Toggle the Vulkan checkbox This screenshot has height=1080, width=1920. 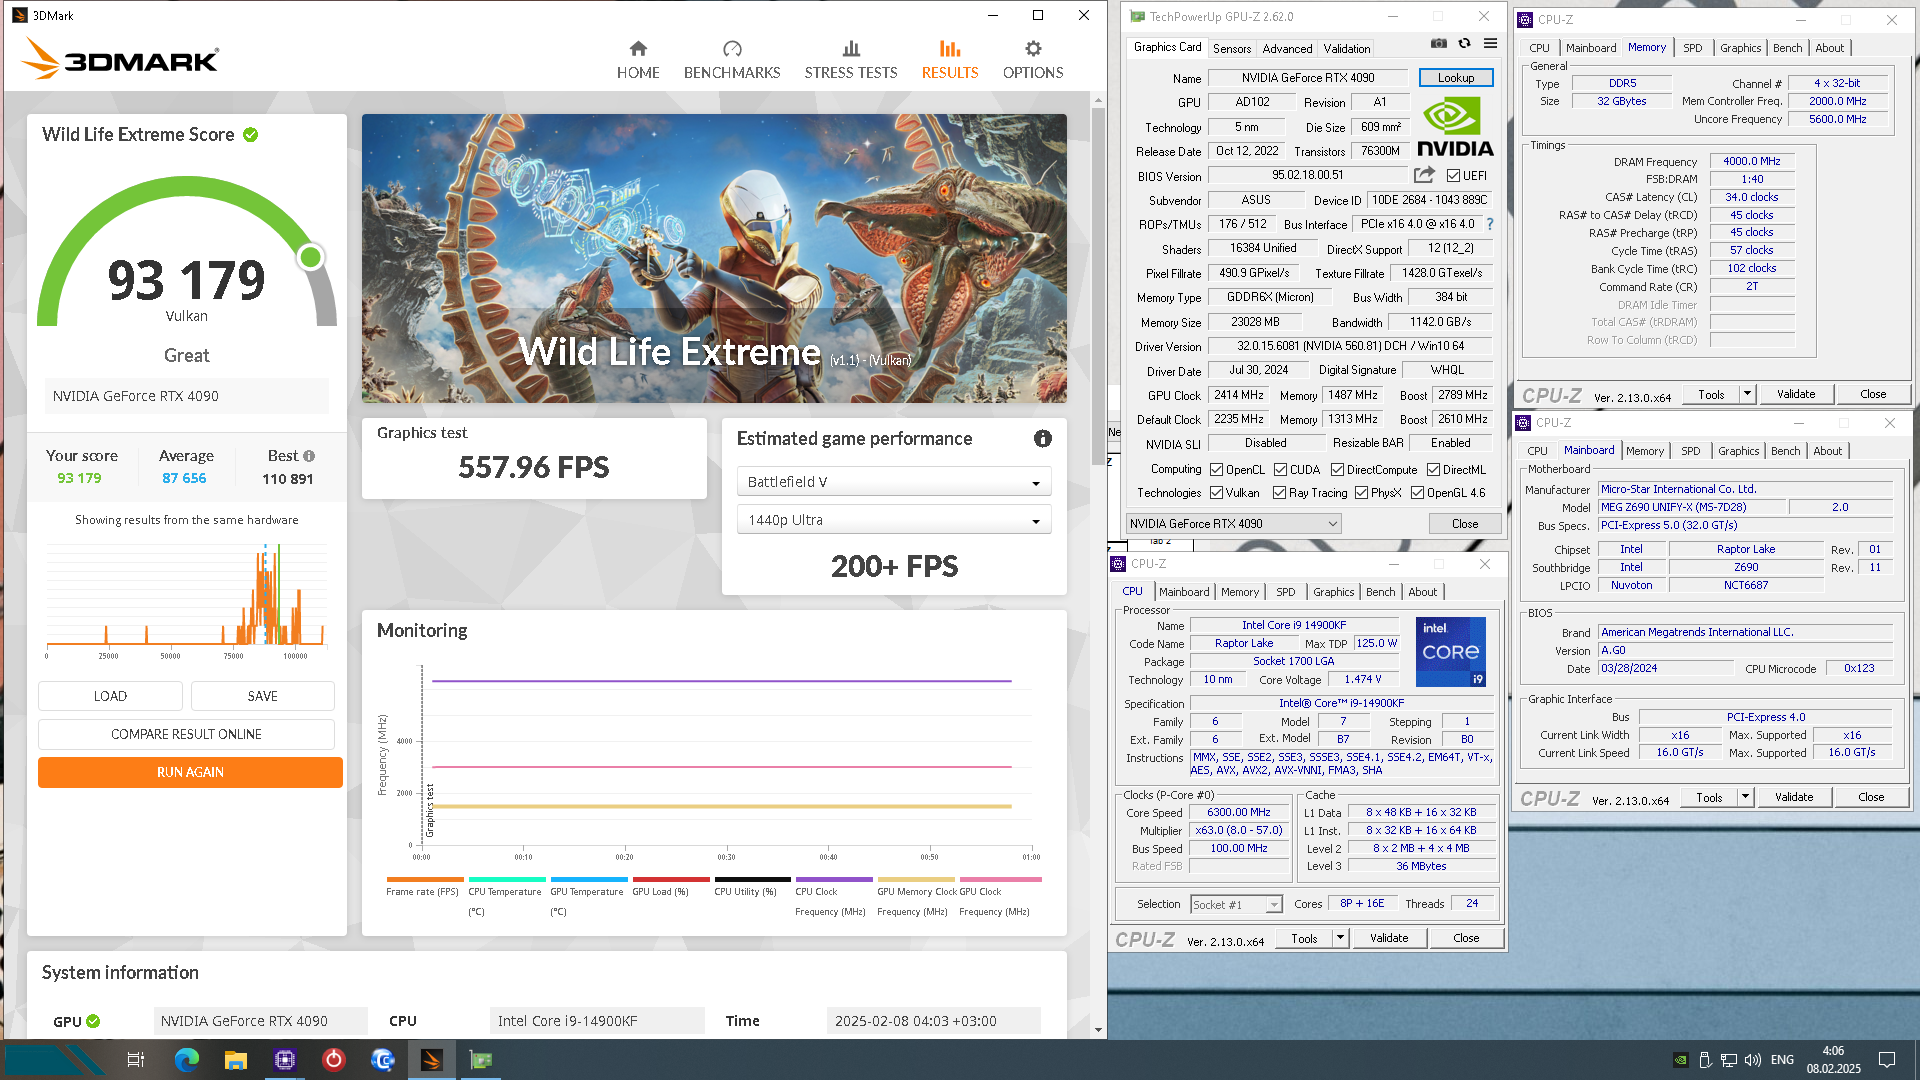point(1217,493)
